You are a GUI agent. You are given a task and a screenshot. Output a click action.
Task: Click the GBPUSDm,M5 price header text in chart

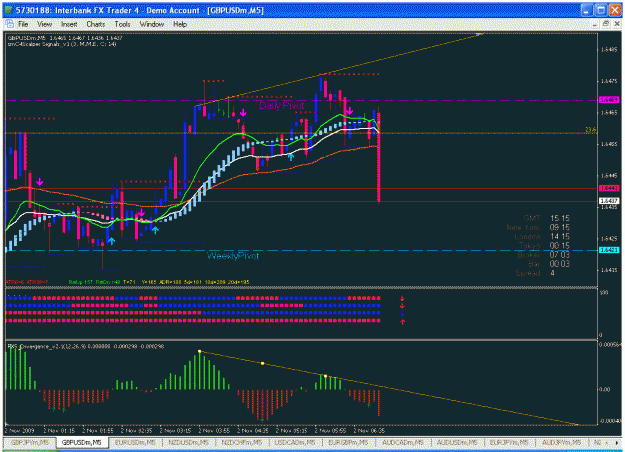(x=65, y=38)
